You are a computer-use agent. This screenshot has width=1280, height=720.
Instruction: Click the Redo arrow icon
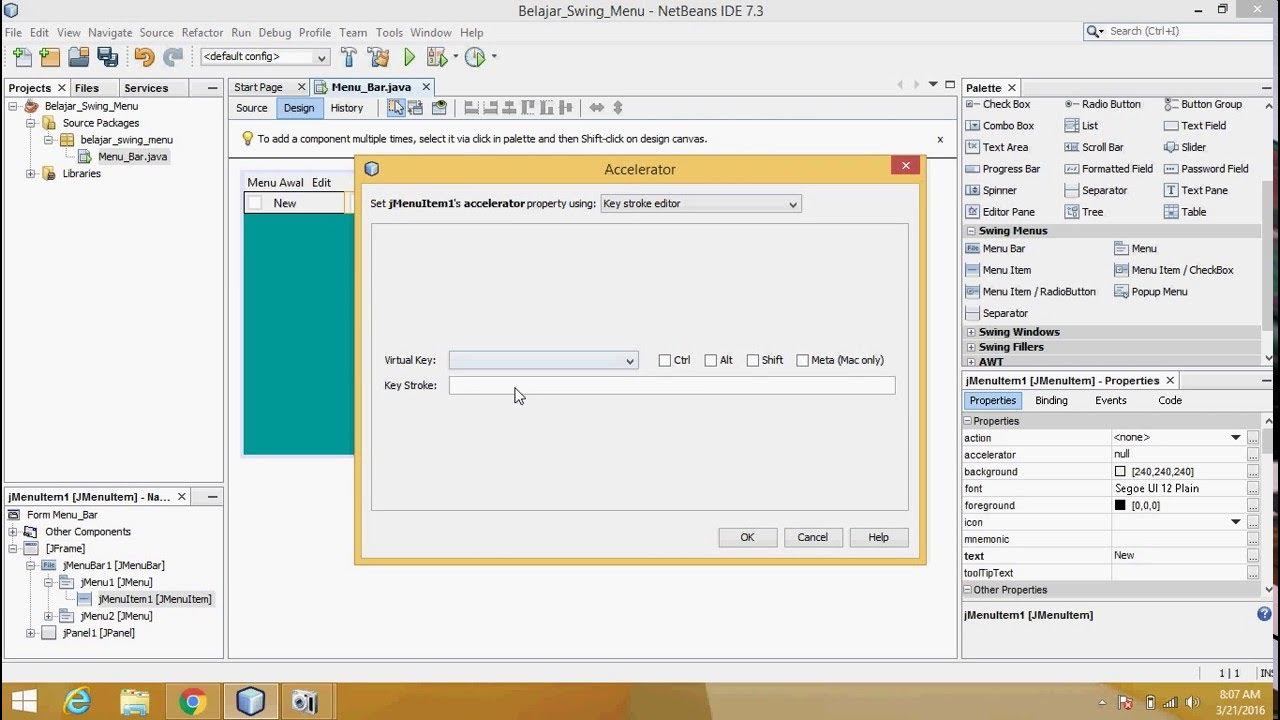[173, 57]
